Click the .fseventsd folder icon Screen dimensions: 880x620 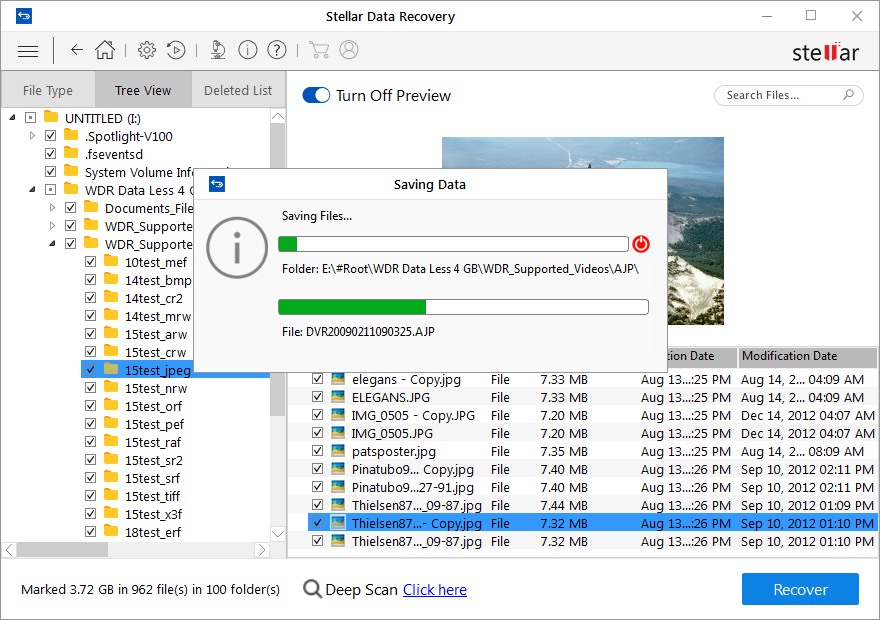click(x=71, y=153)
